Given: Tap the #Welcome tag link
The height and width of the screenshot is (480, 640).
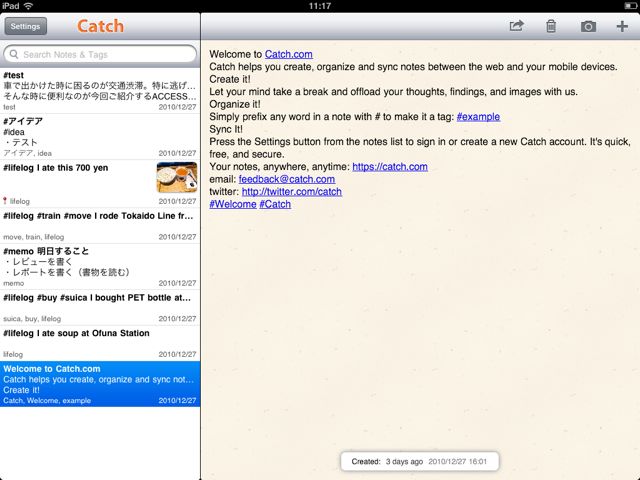Looking at the screenshot, I should pos(233,204).
